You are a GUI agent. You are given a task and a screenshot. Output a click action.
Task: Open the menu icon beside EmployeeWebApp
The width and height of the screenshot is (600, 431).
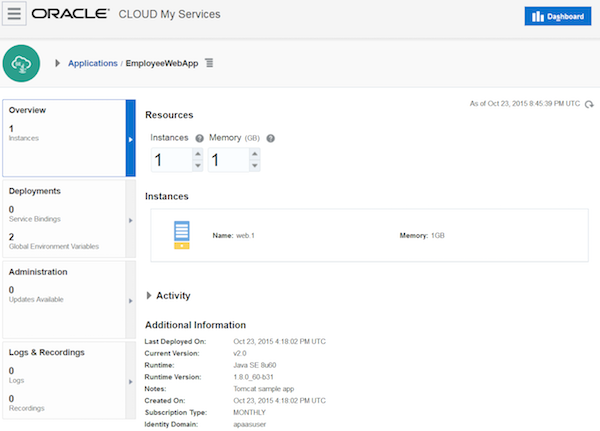click(209, 63)
